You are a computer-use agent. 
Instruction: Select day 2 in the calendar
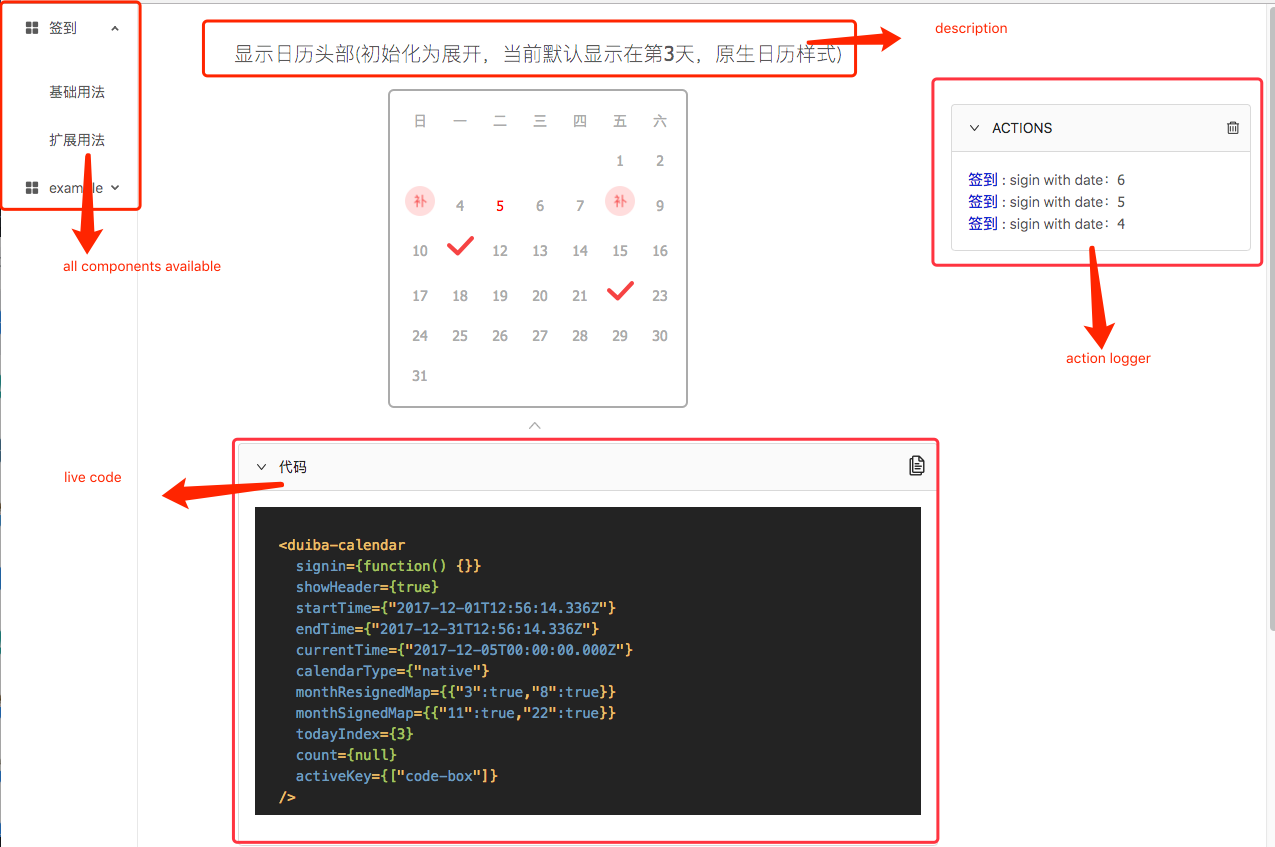(660, 161)
